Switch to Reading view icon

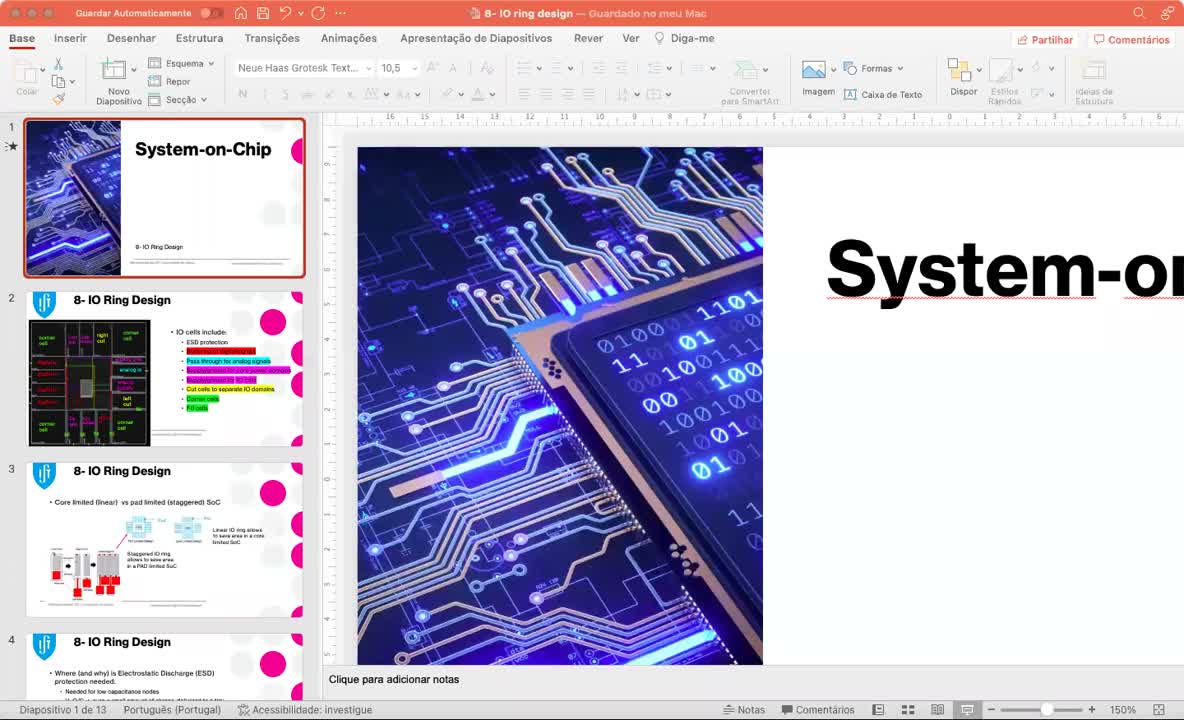(x=937, y=709)
